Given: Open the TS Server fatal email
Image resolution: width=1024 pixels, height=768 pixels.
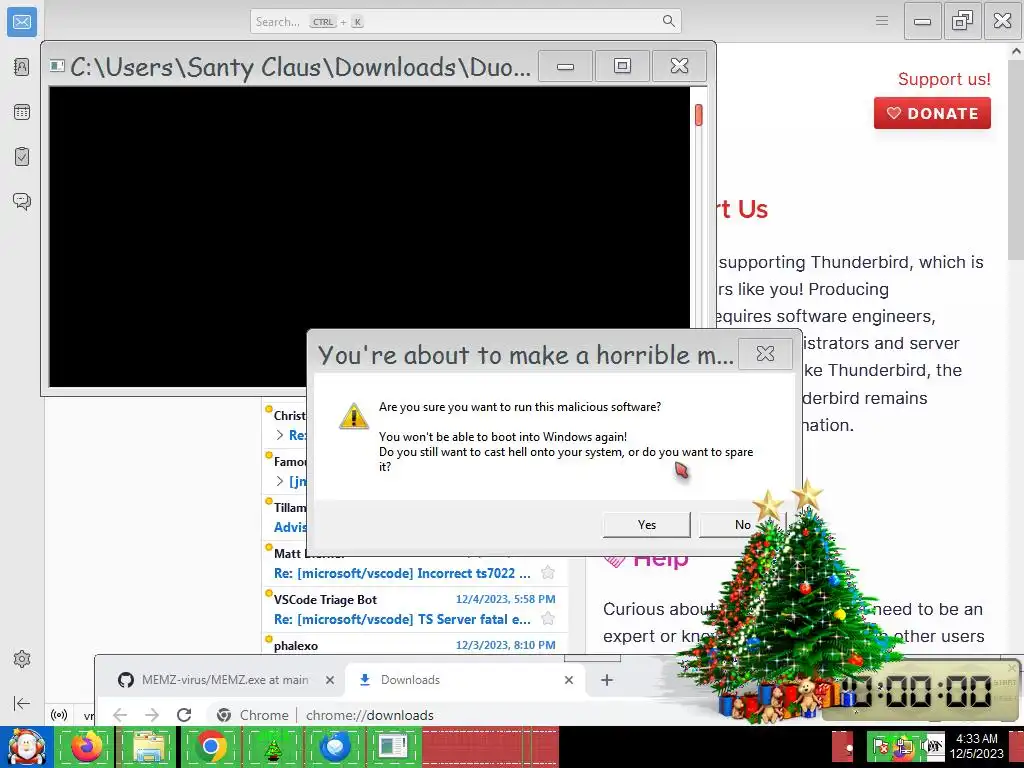Looking at the screenshot, I should click(402, 619).
